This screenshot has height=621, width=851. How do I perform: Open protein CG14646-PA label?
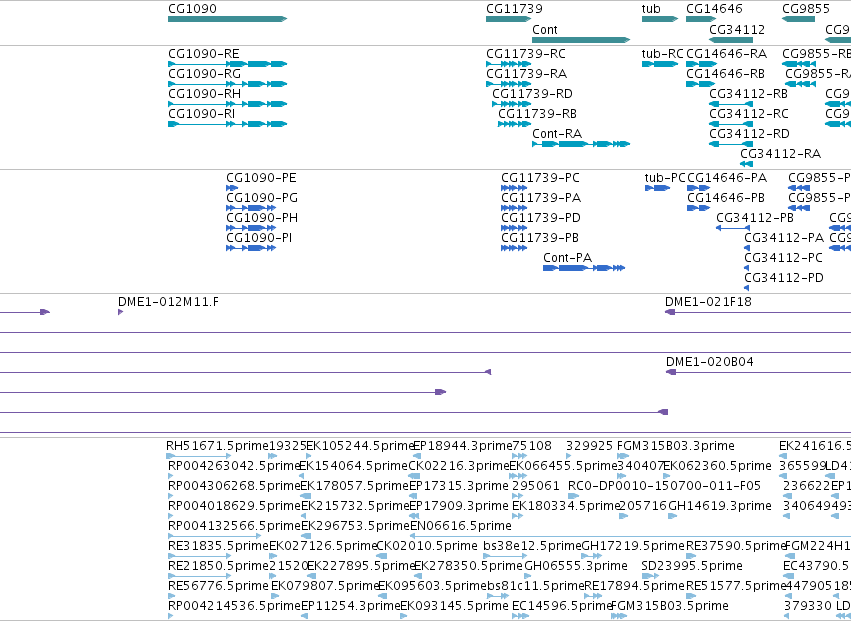click(x=727, y=178)
